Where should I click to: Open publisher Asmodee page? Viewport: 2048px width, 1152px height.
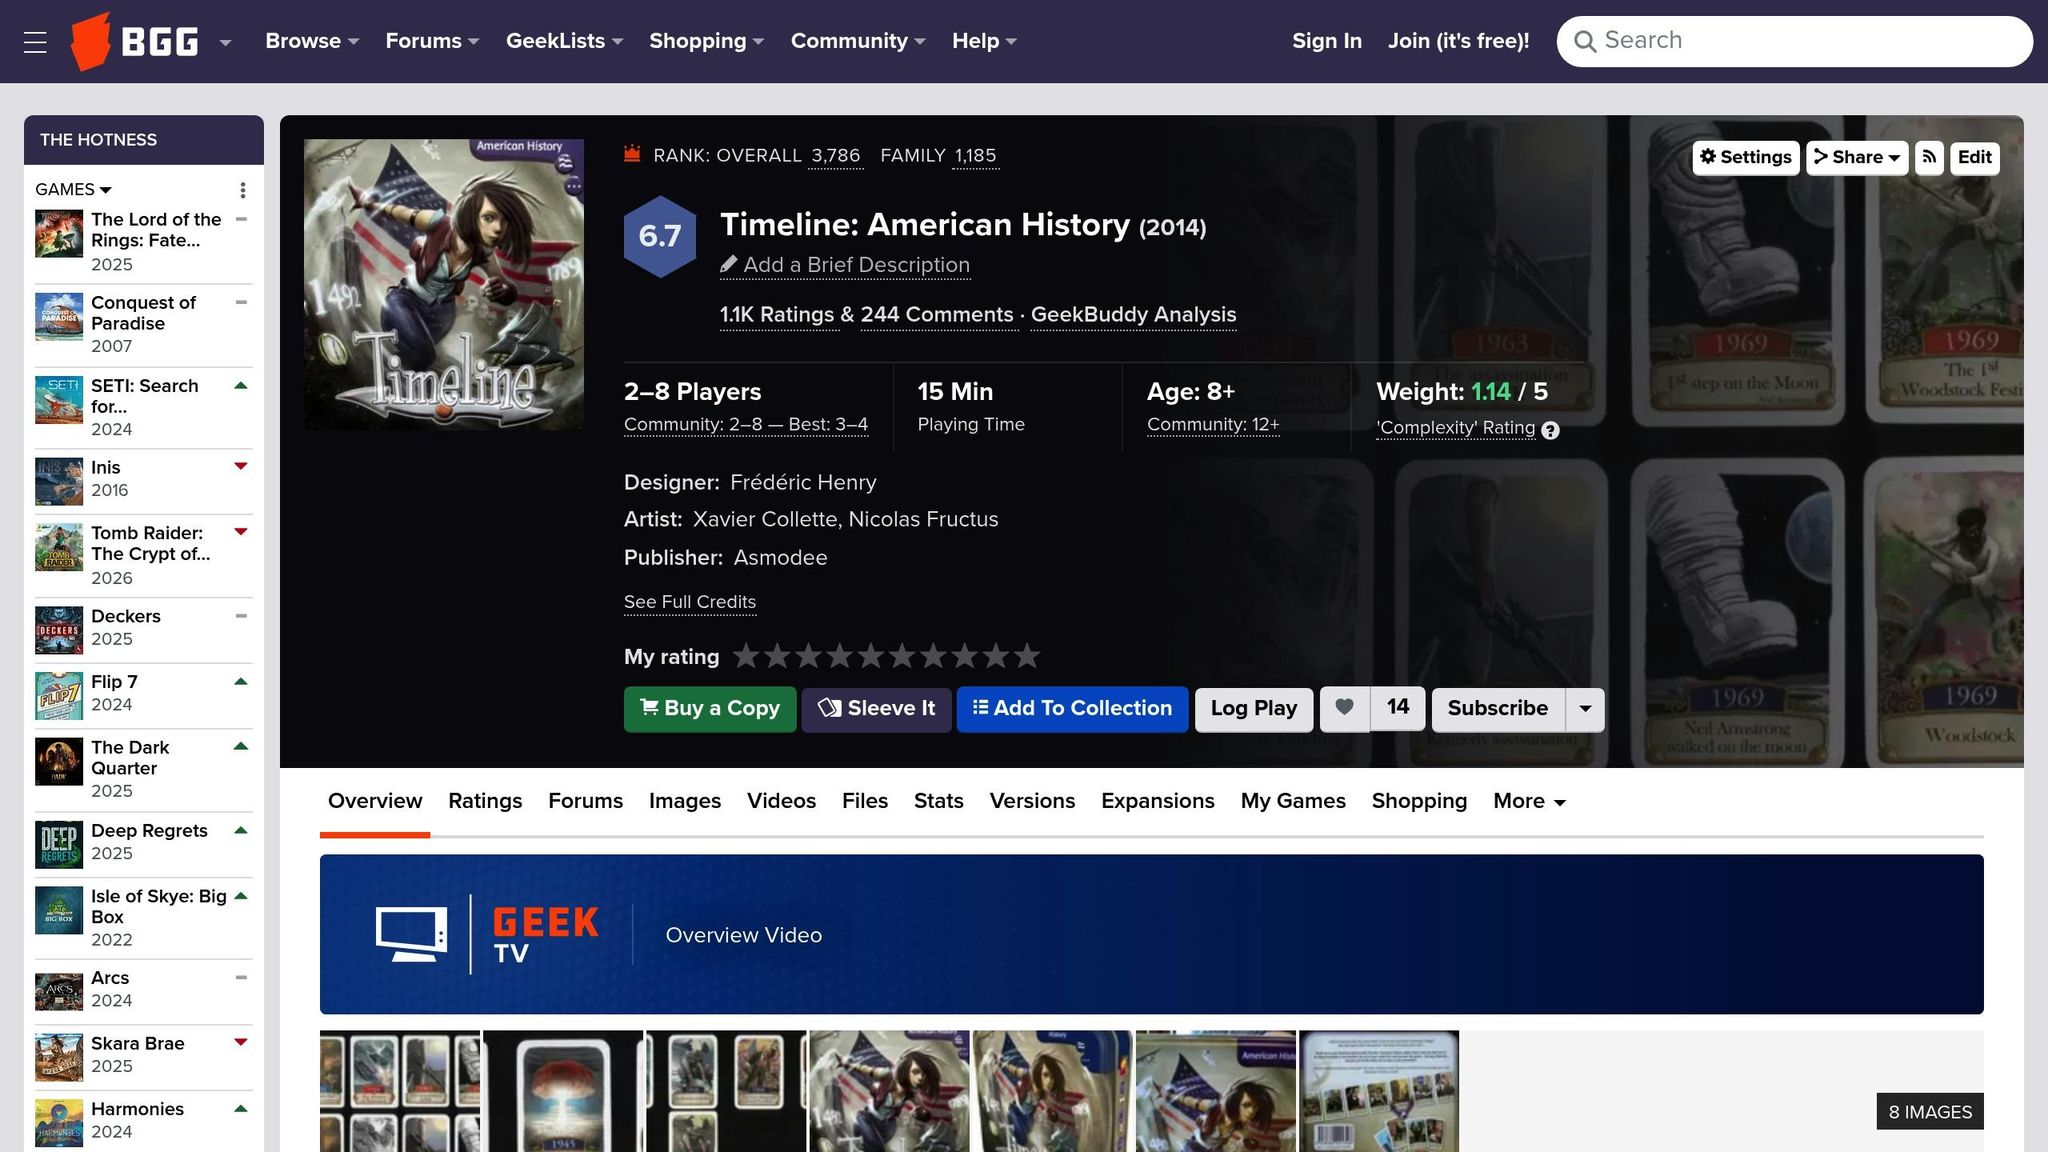(780, 558)
